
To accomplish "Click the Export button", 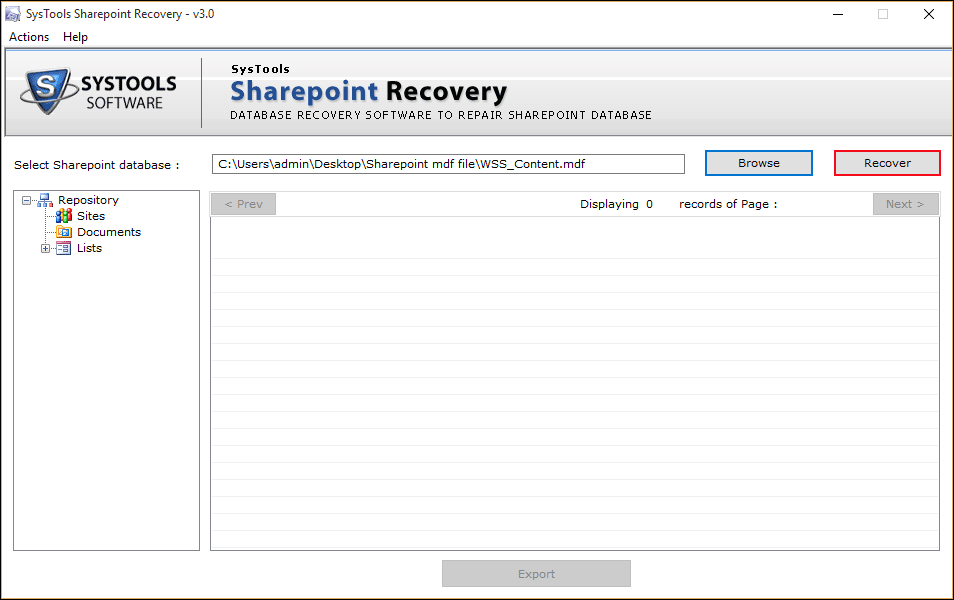I will click(x=536, y=574).
